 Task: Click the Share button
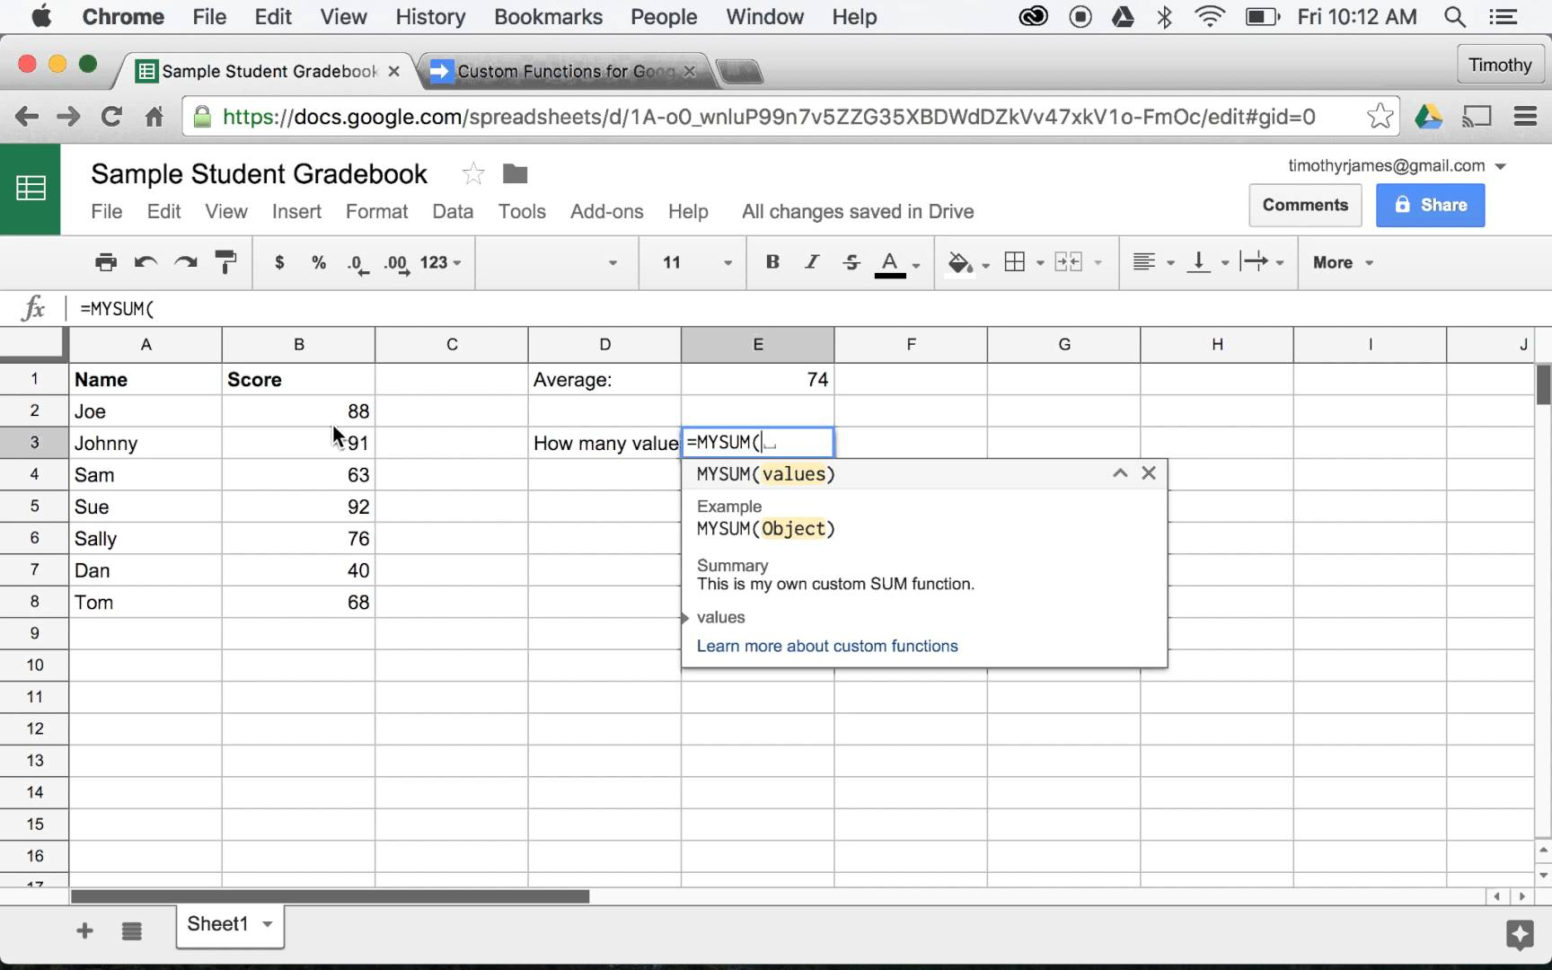1430,204
